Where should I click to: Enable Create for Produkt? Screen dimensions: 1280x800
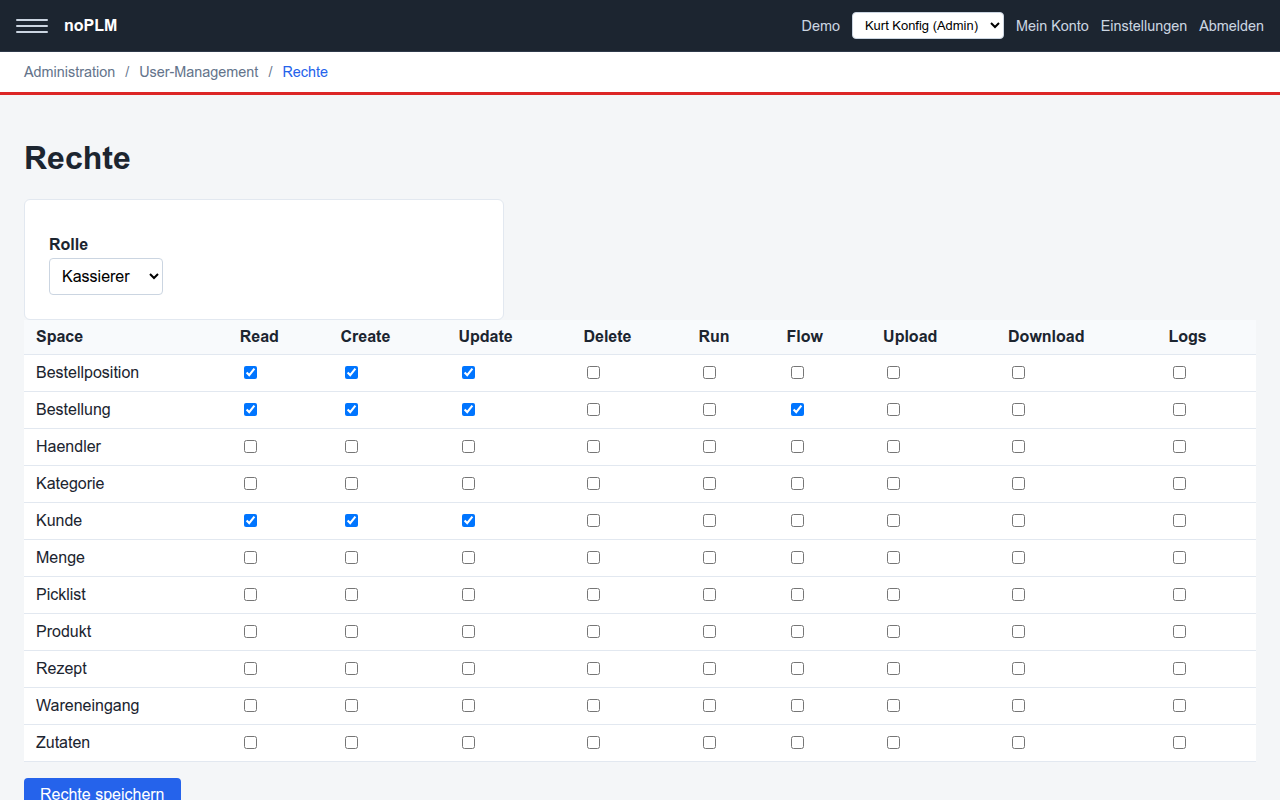pos(352,631)
